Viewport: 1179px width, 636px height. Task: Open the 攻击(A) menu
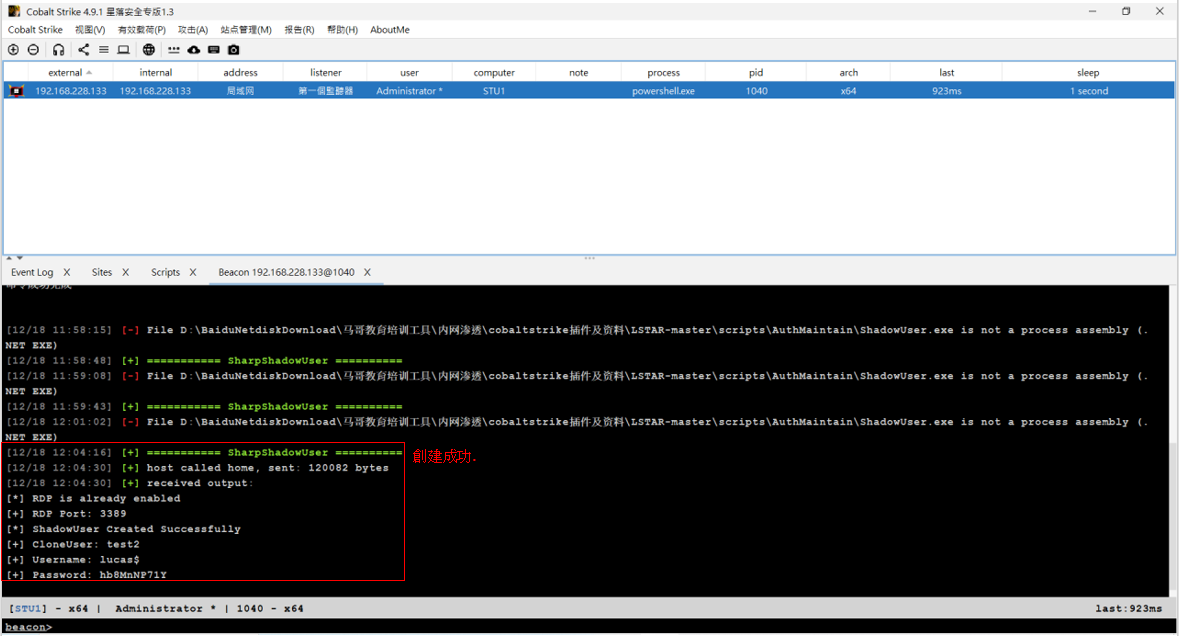click(192, 30)
